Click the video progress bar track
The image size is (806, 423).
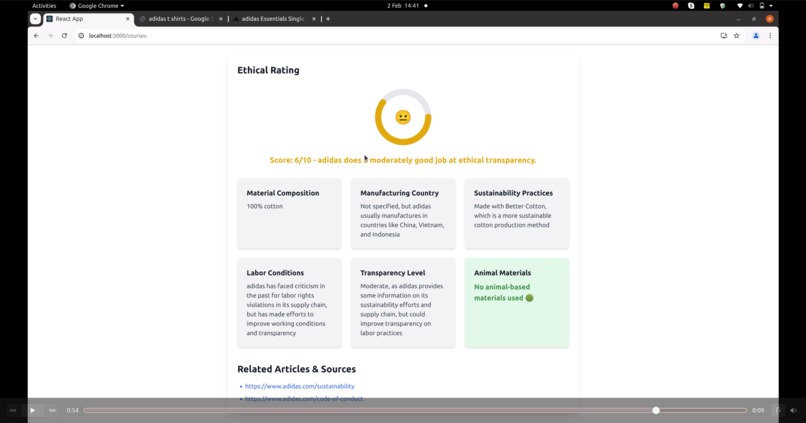pos(415,410)
